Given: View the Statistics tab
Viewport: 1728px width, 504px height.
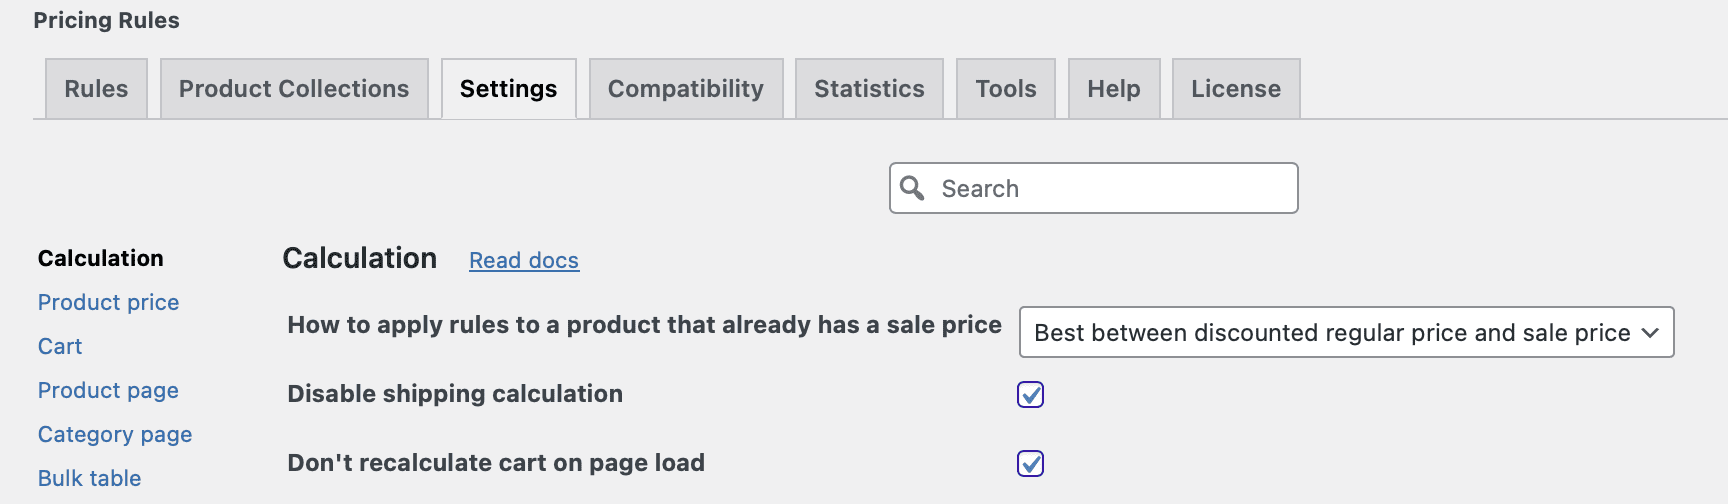Looking at the screenshot, I should [x=869, y=89].
